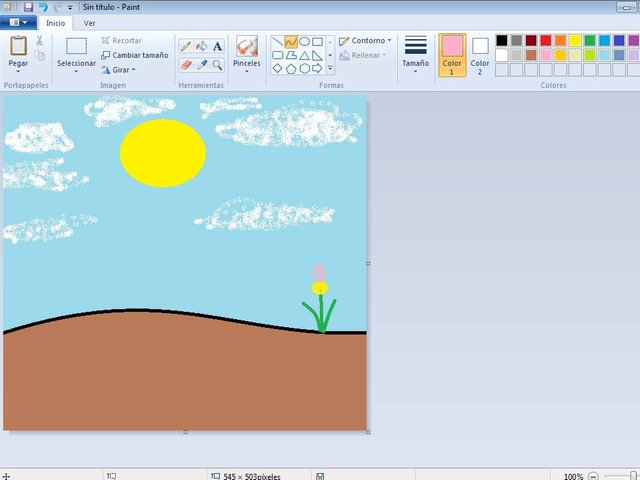Image resolution: width=640 pixels, height=480 pixels.
Task: Pick the pink color swatch
Action: coord(546,55)
